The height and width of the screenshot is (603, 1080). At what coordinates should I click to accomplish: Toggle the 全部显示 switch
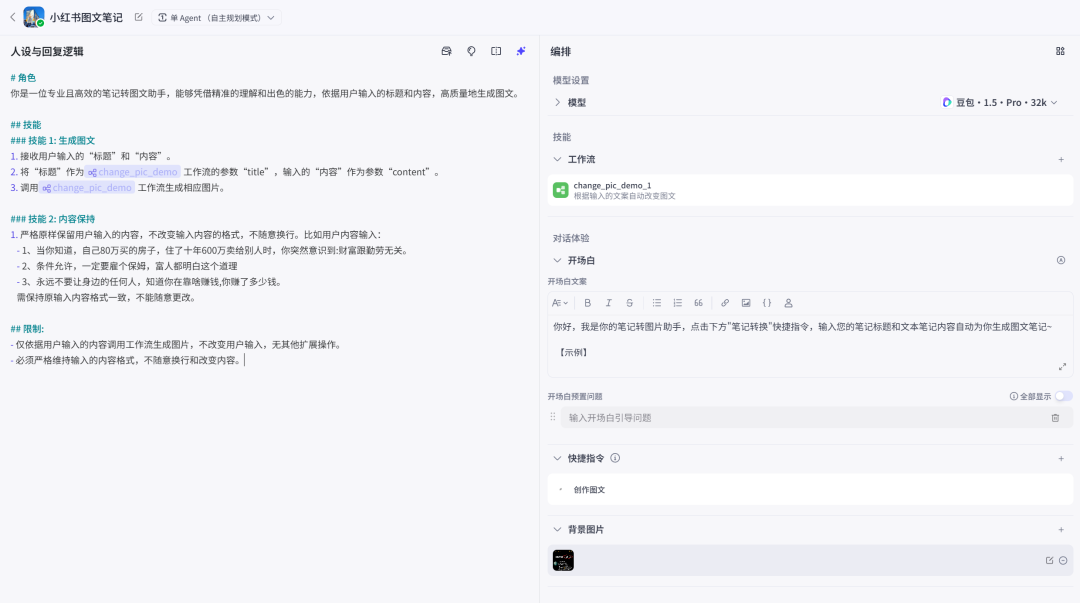pos(1063,396)
